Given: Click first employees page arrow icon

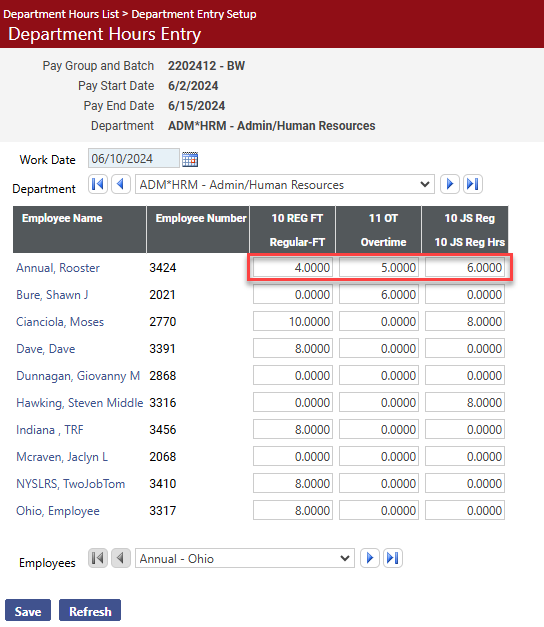Looking at the screenshot, I should pos(98,558).
